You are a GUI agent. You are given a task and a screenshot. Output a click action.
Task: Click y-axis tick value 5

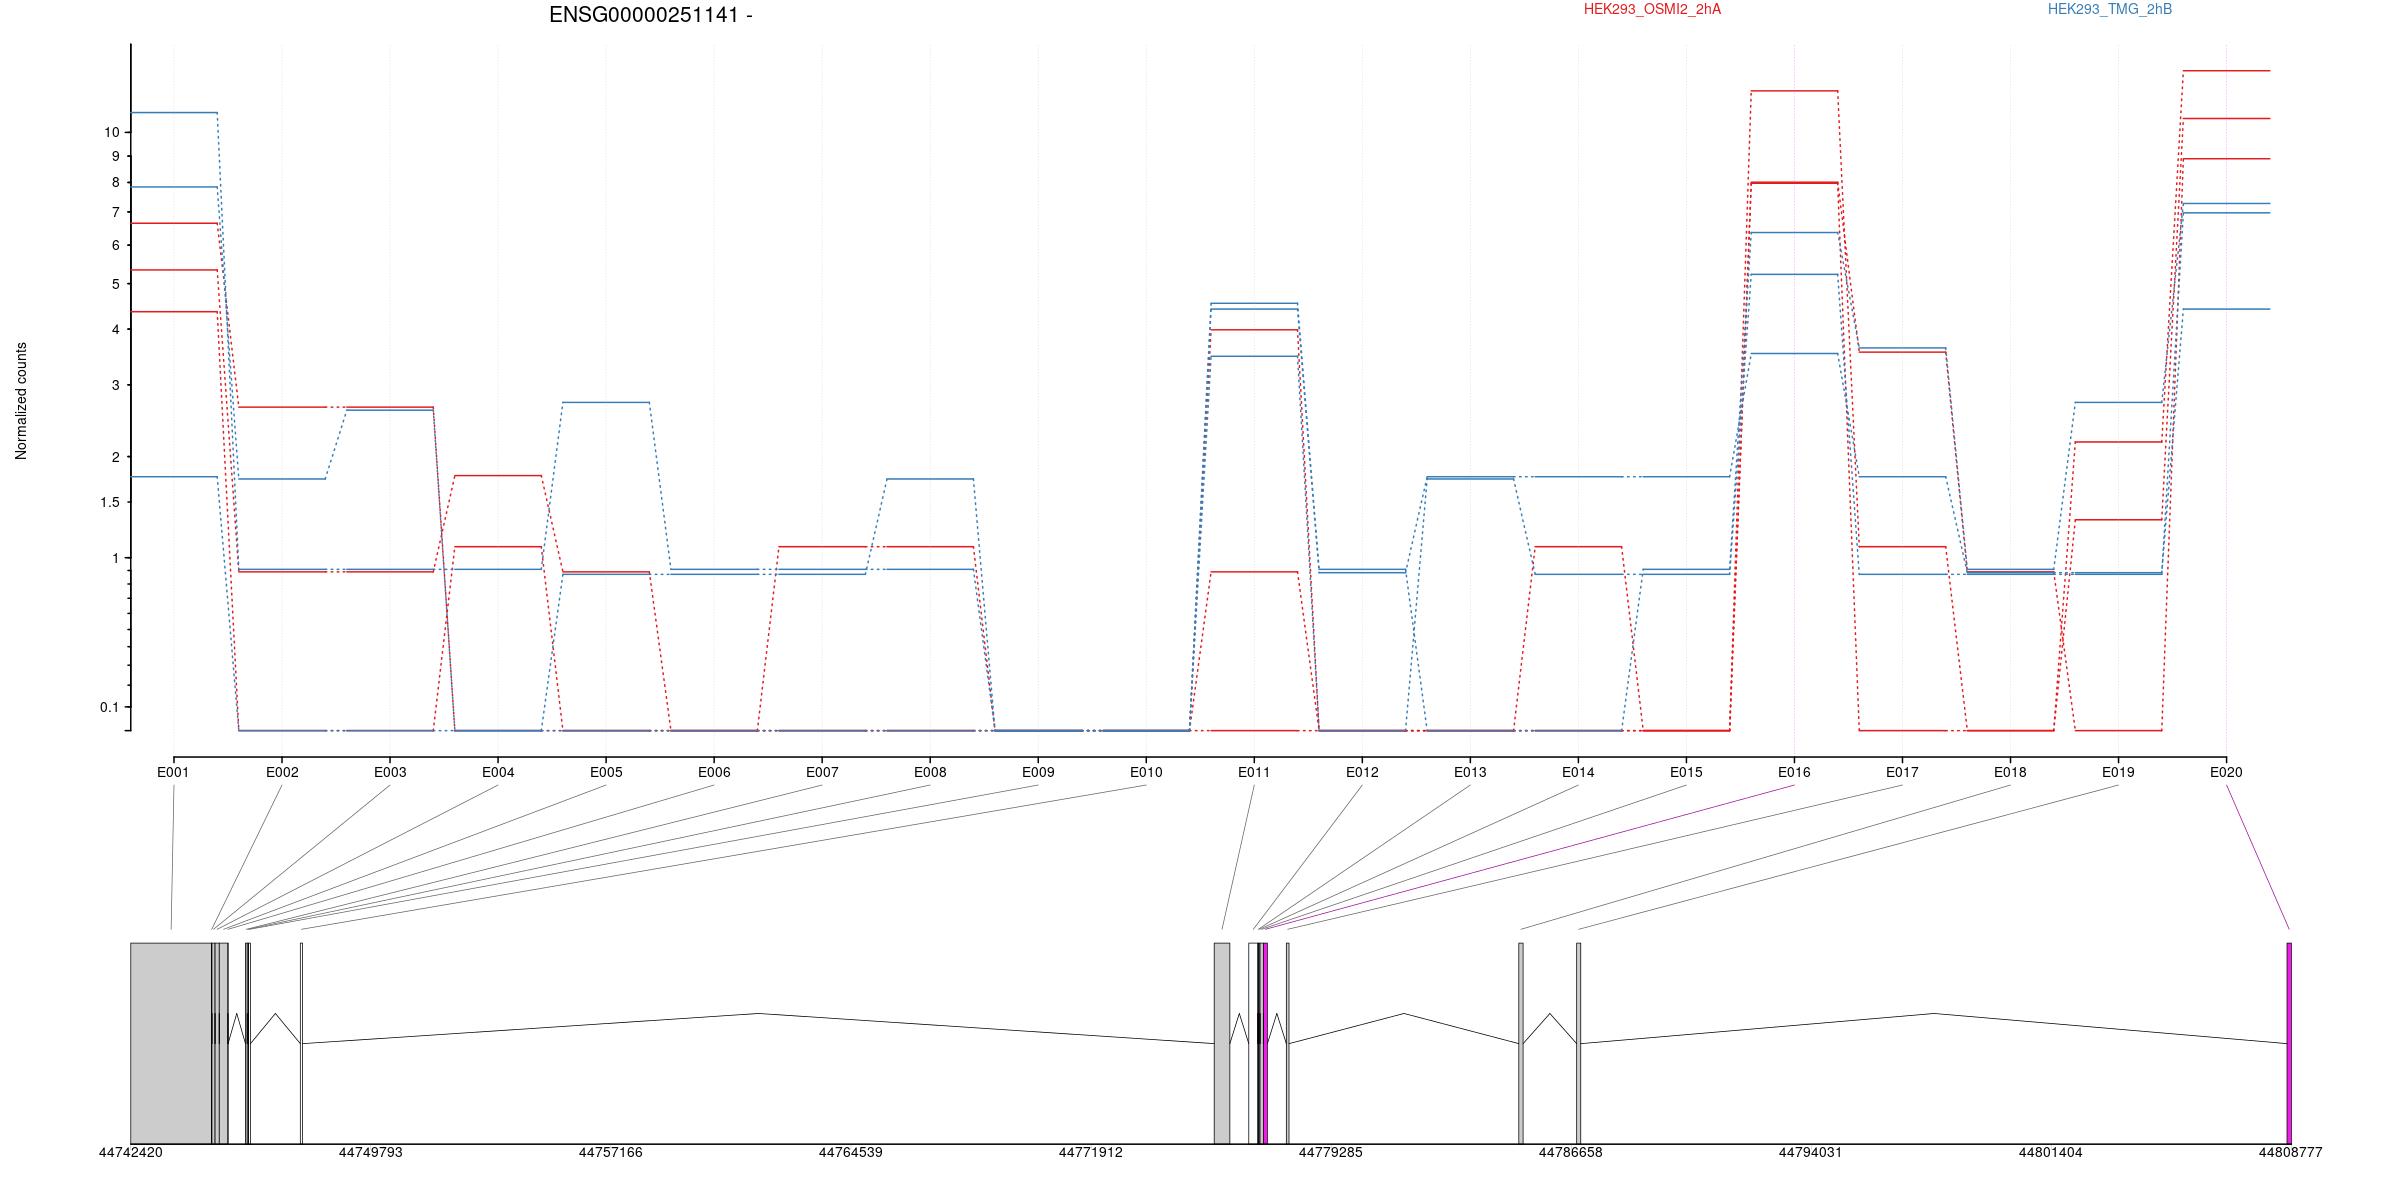[116, 284]
